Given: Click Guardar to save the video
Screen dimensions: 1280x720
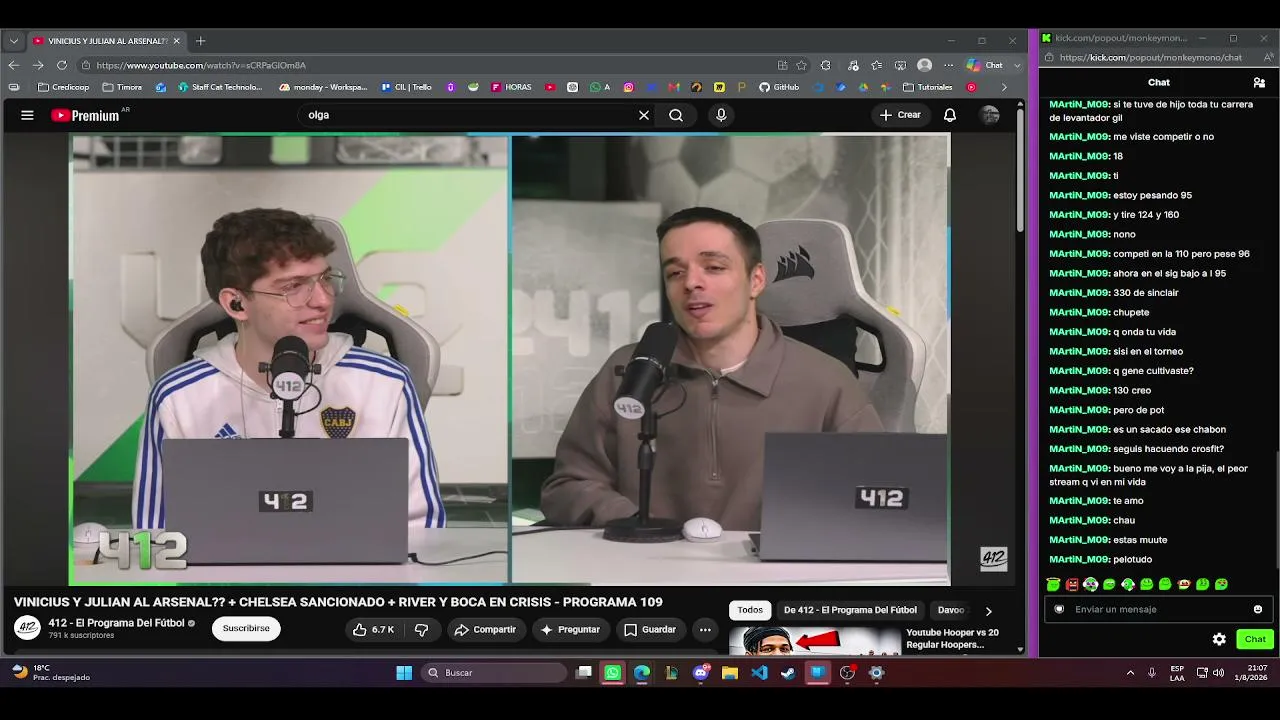Looking at the screenshot, I should [x=650, y=629].
